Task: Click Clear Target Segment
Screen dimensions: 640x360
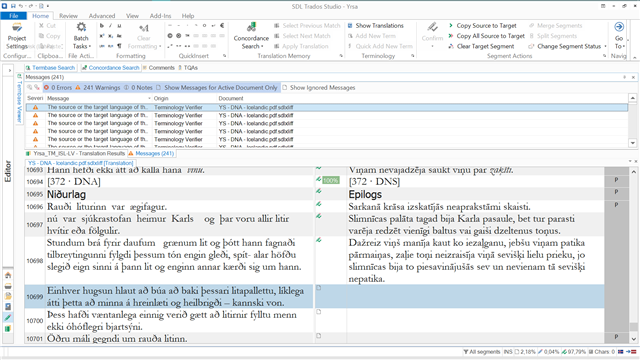Action: tap(481, 47)
